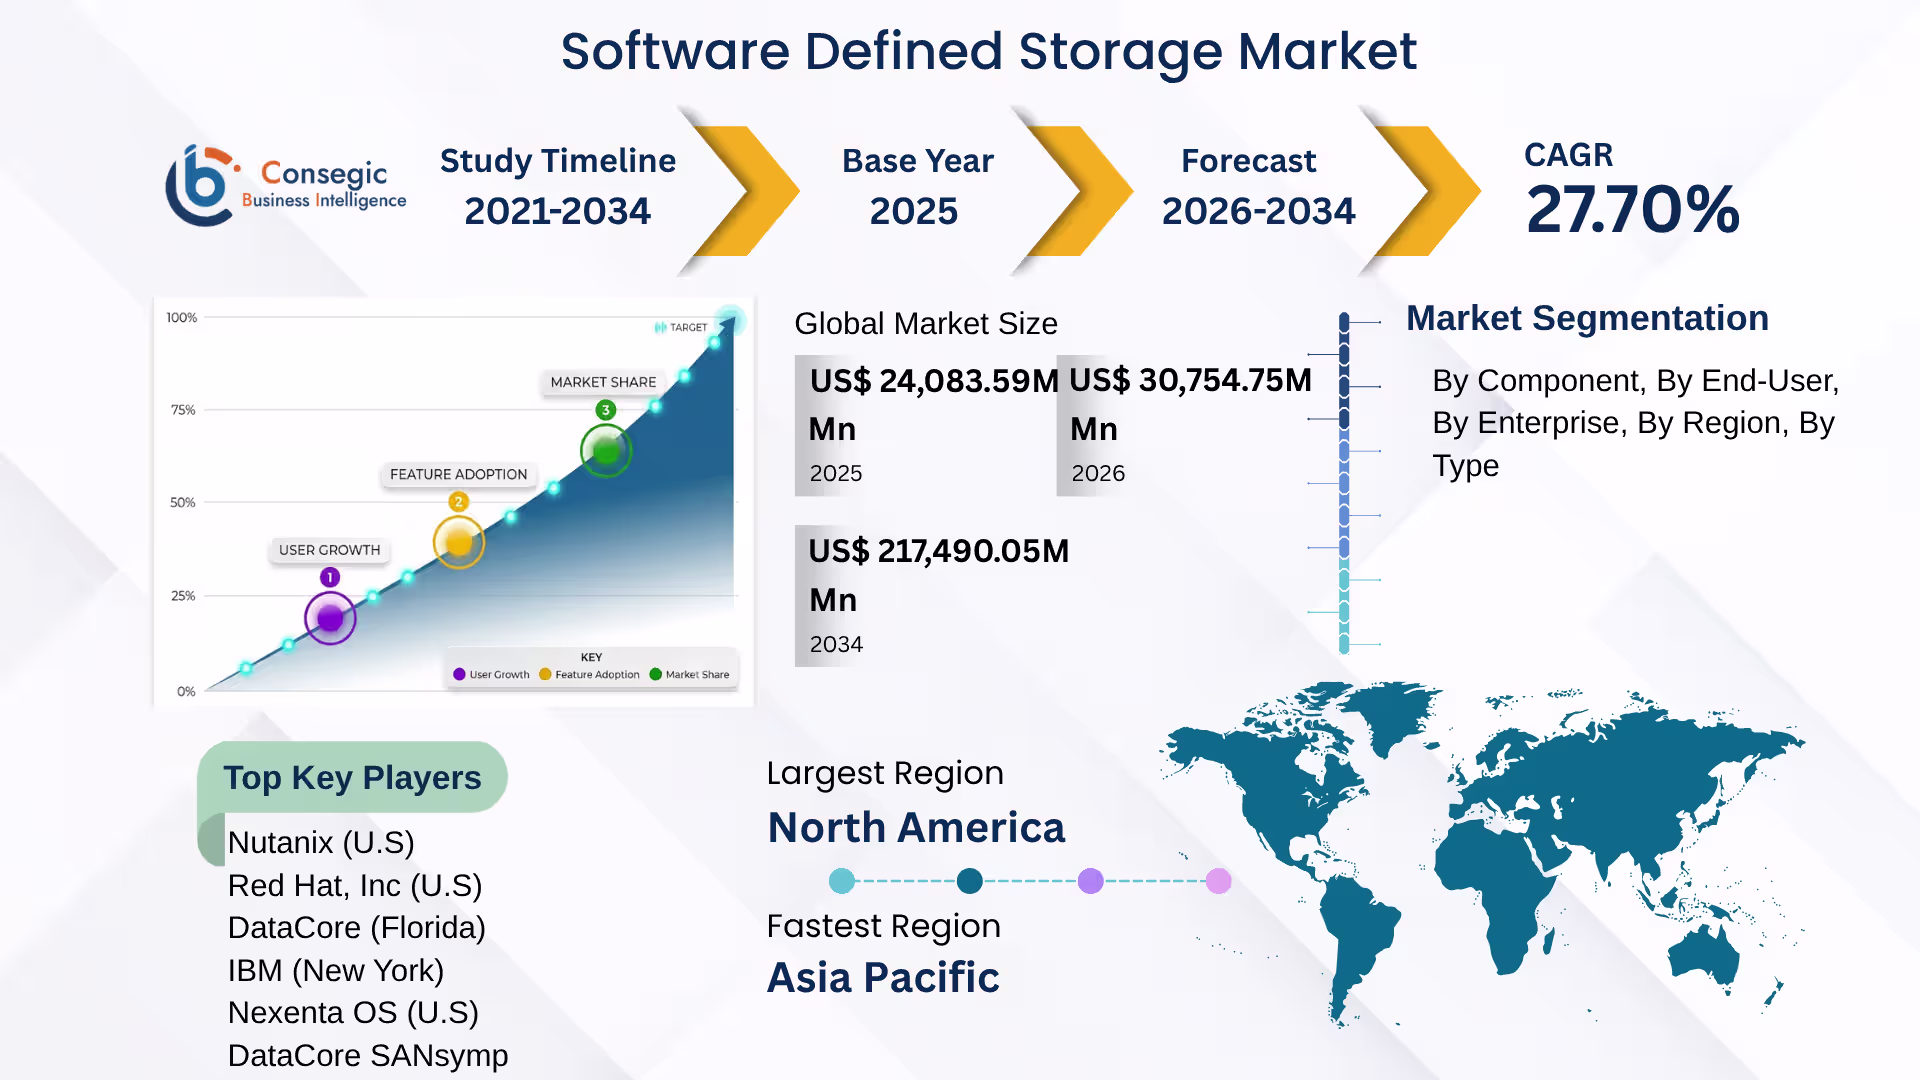The width and height of the screenshot is (1920, 1080).
Task: Click the MARKET SHARE chart label
Action: (603, 382)
